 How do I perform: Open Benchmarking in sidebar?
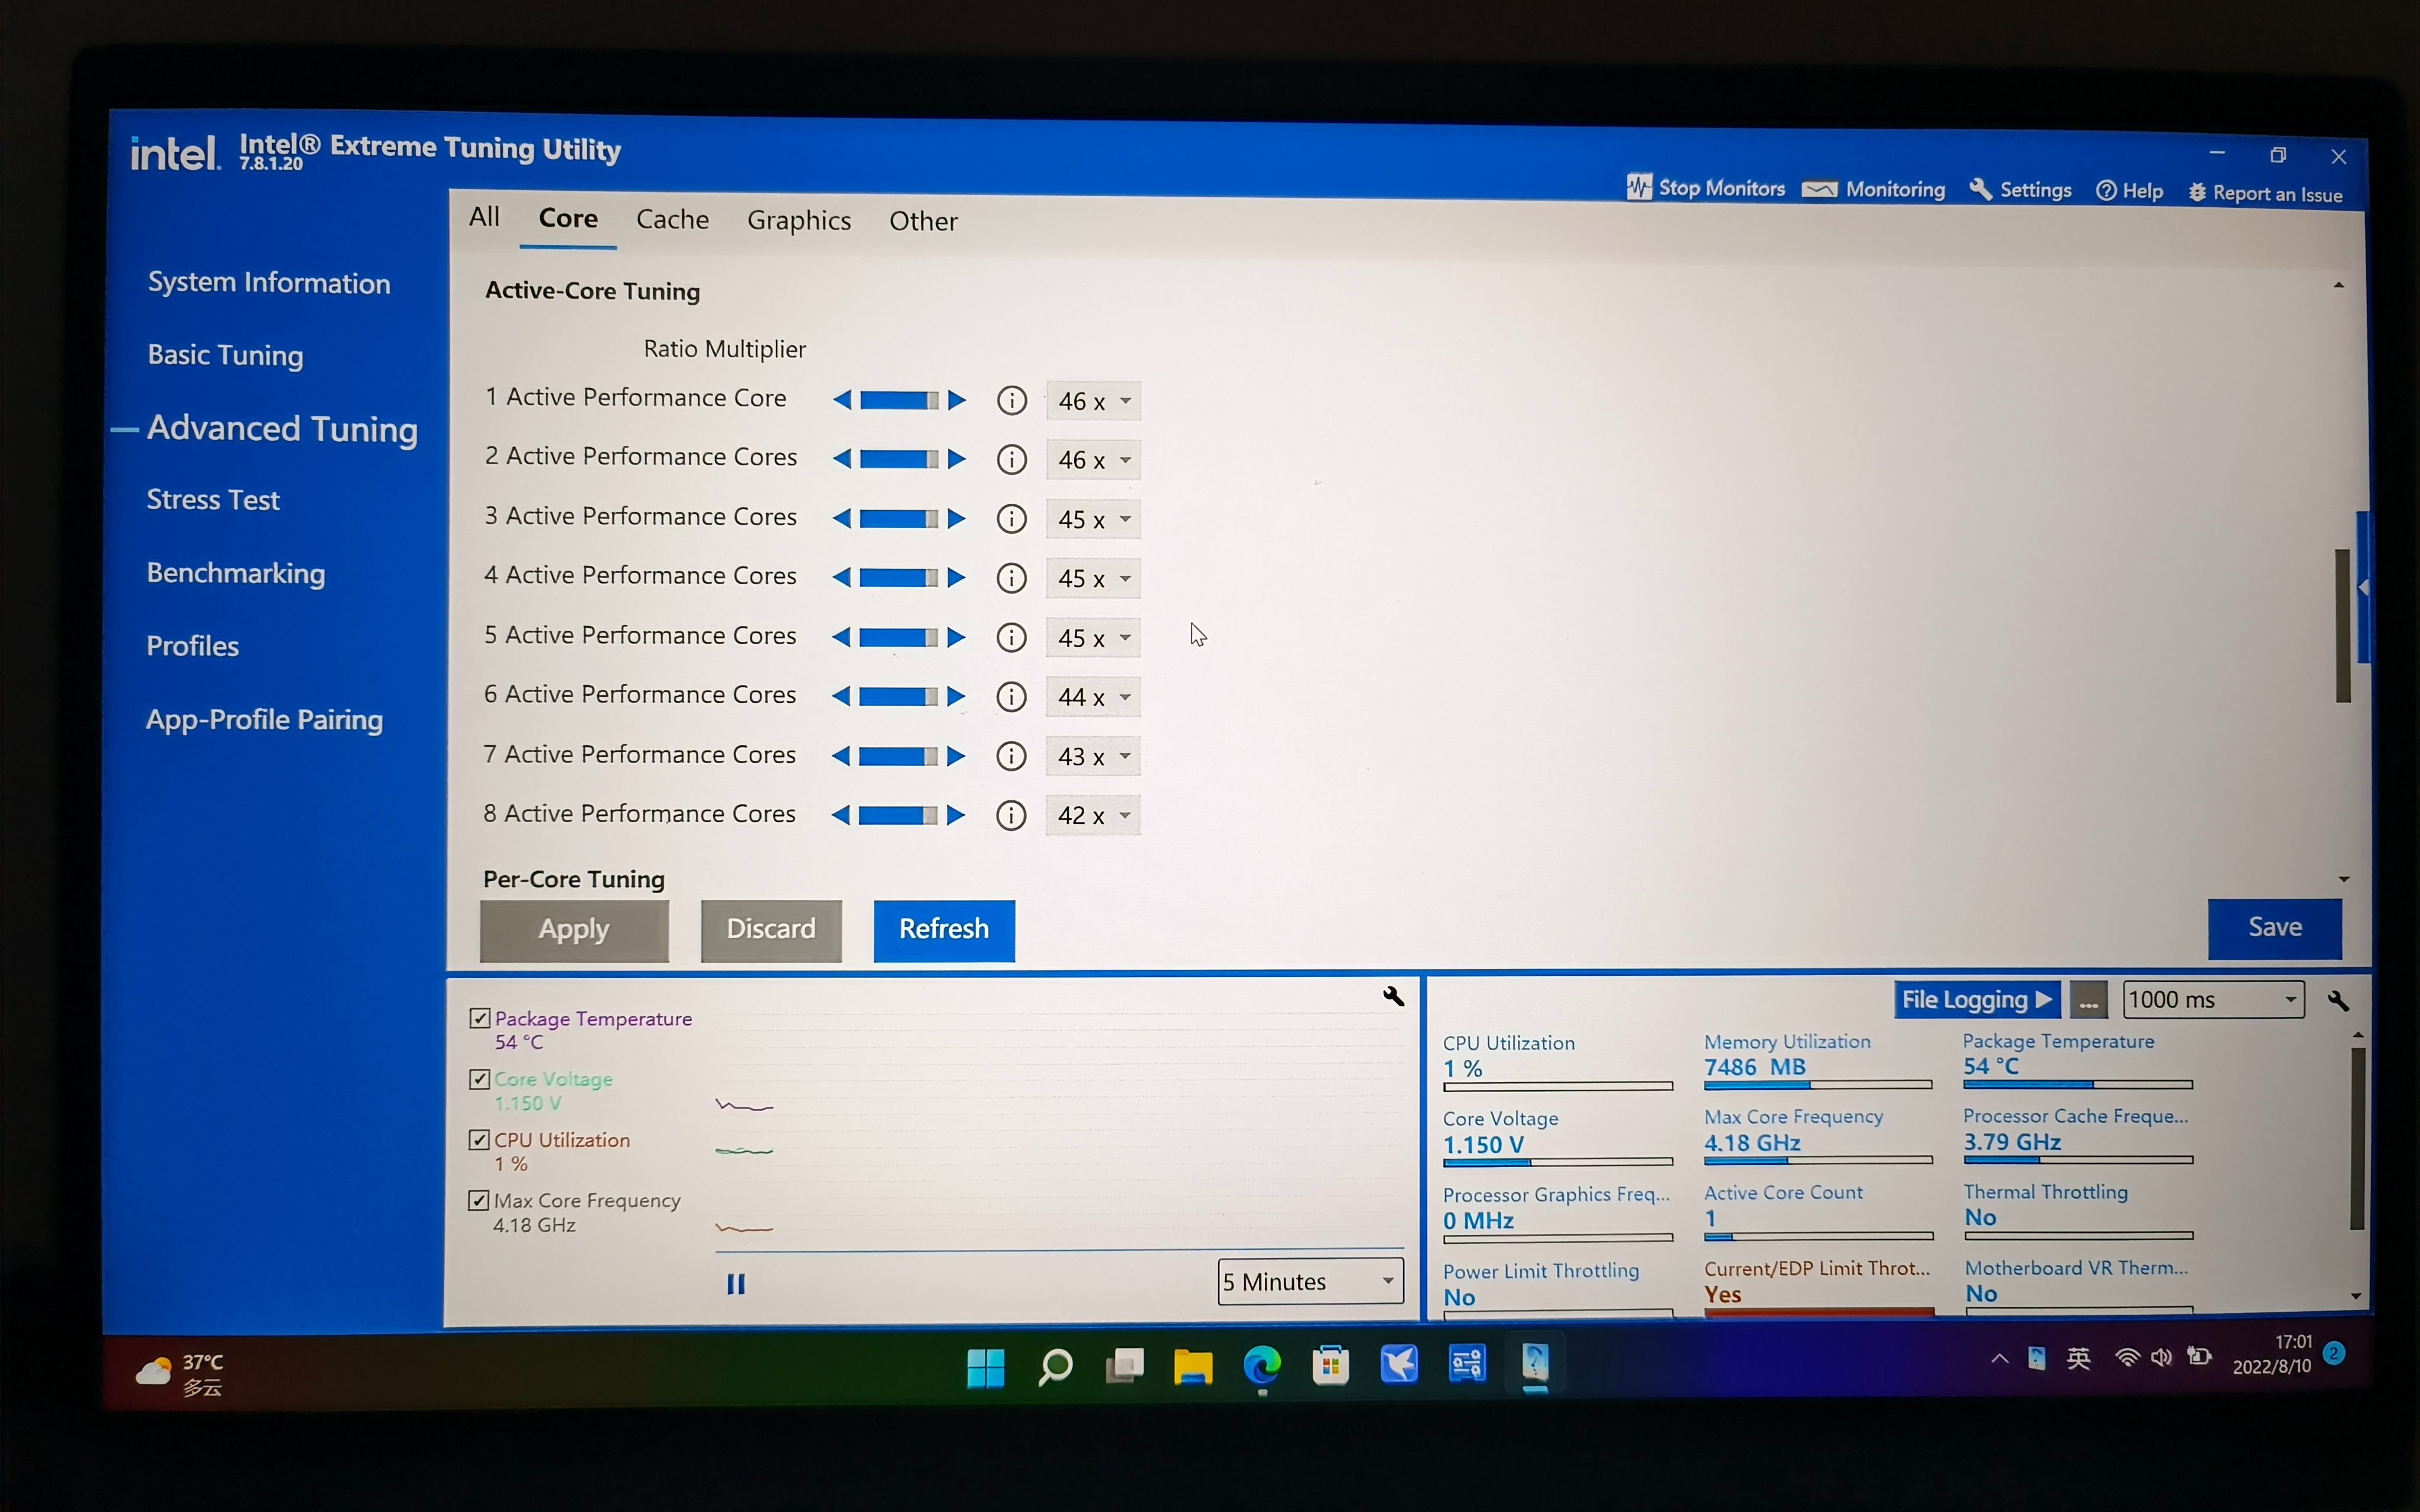(236, 573)
